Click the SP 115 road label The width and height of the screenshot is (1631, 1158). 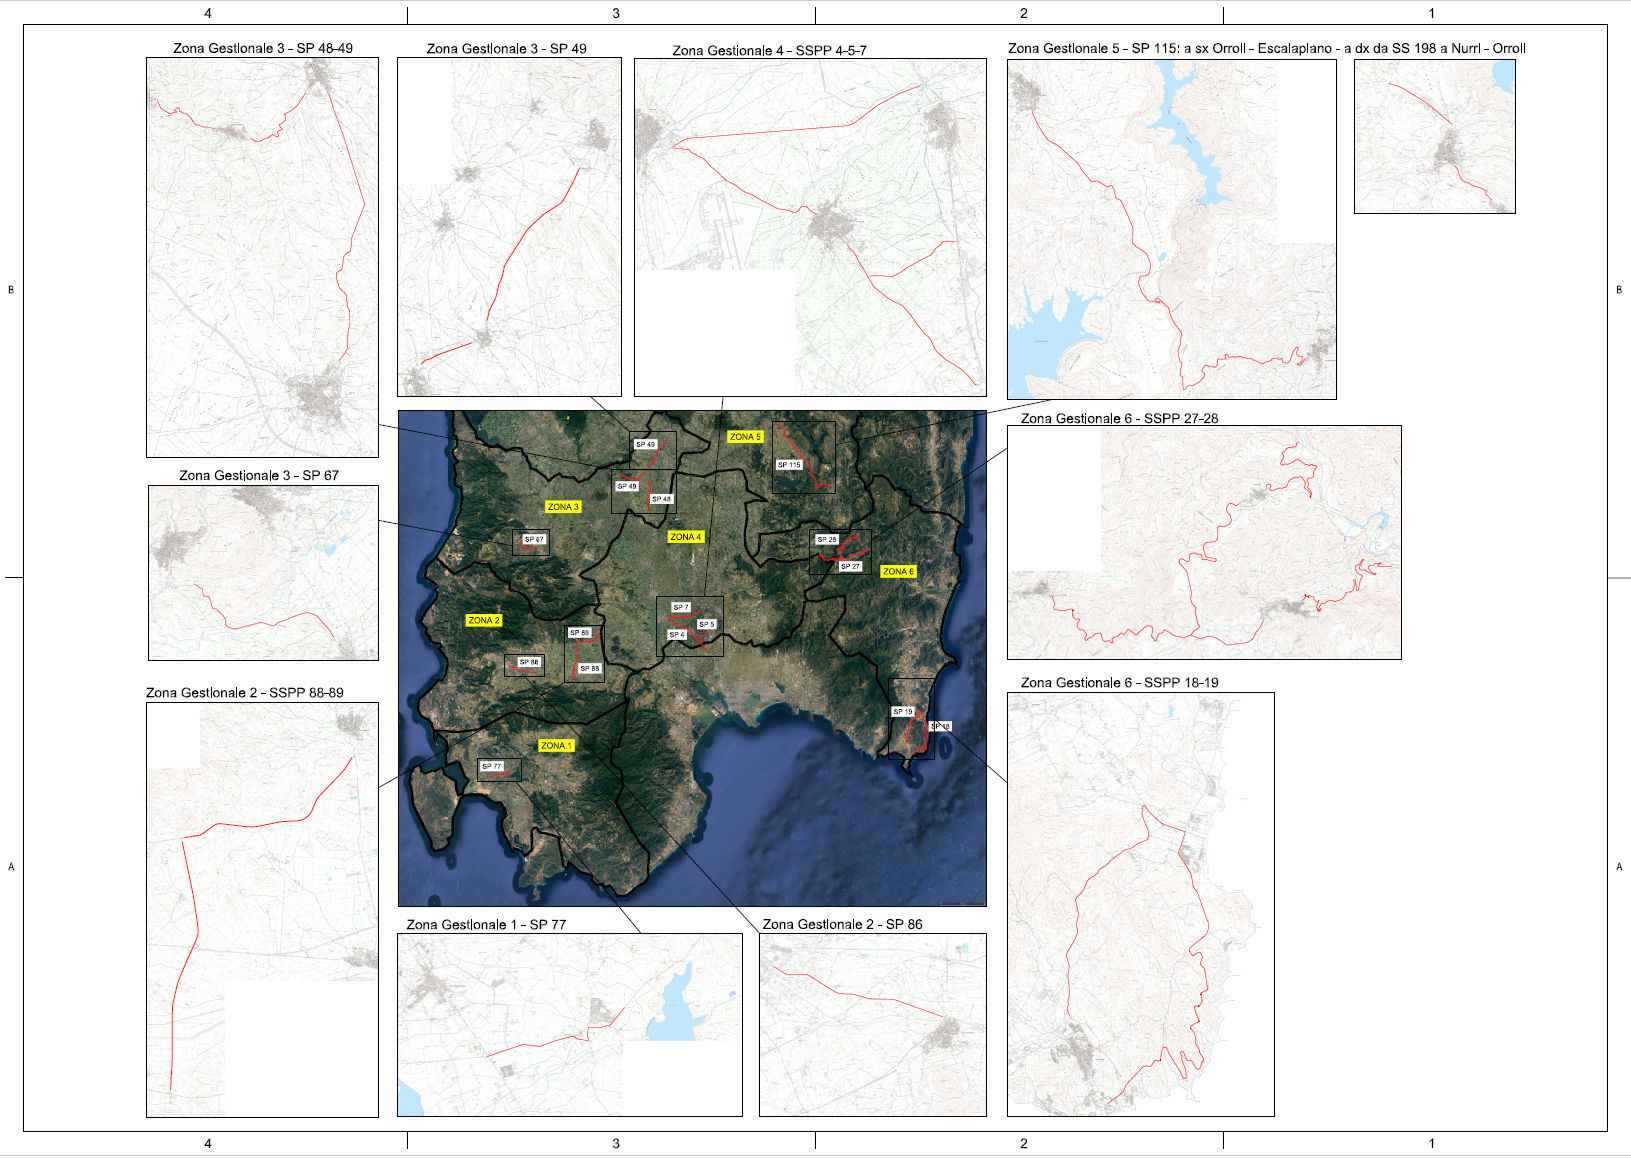click(789, 465)
